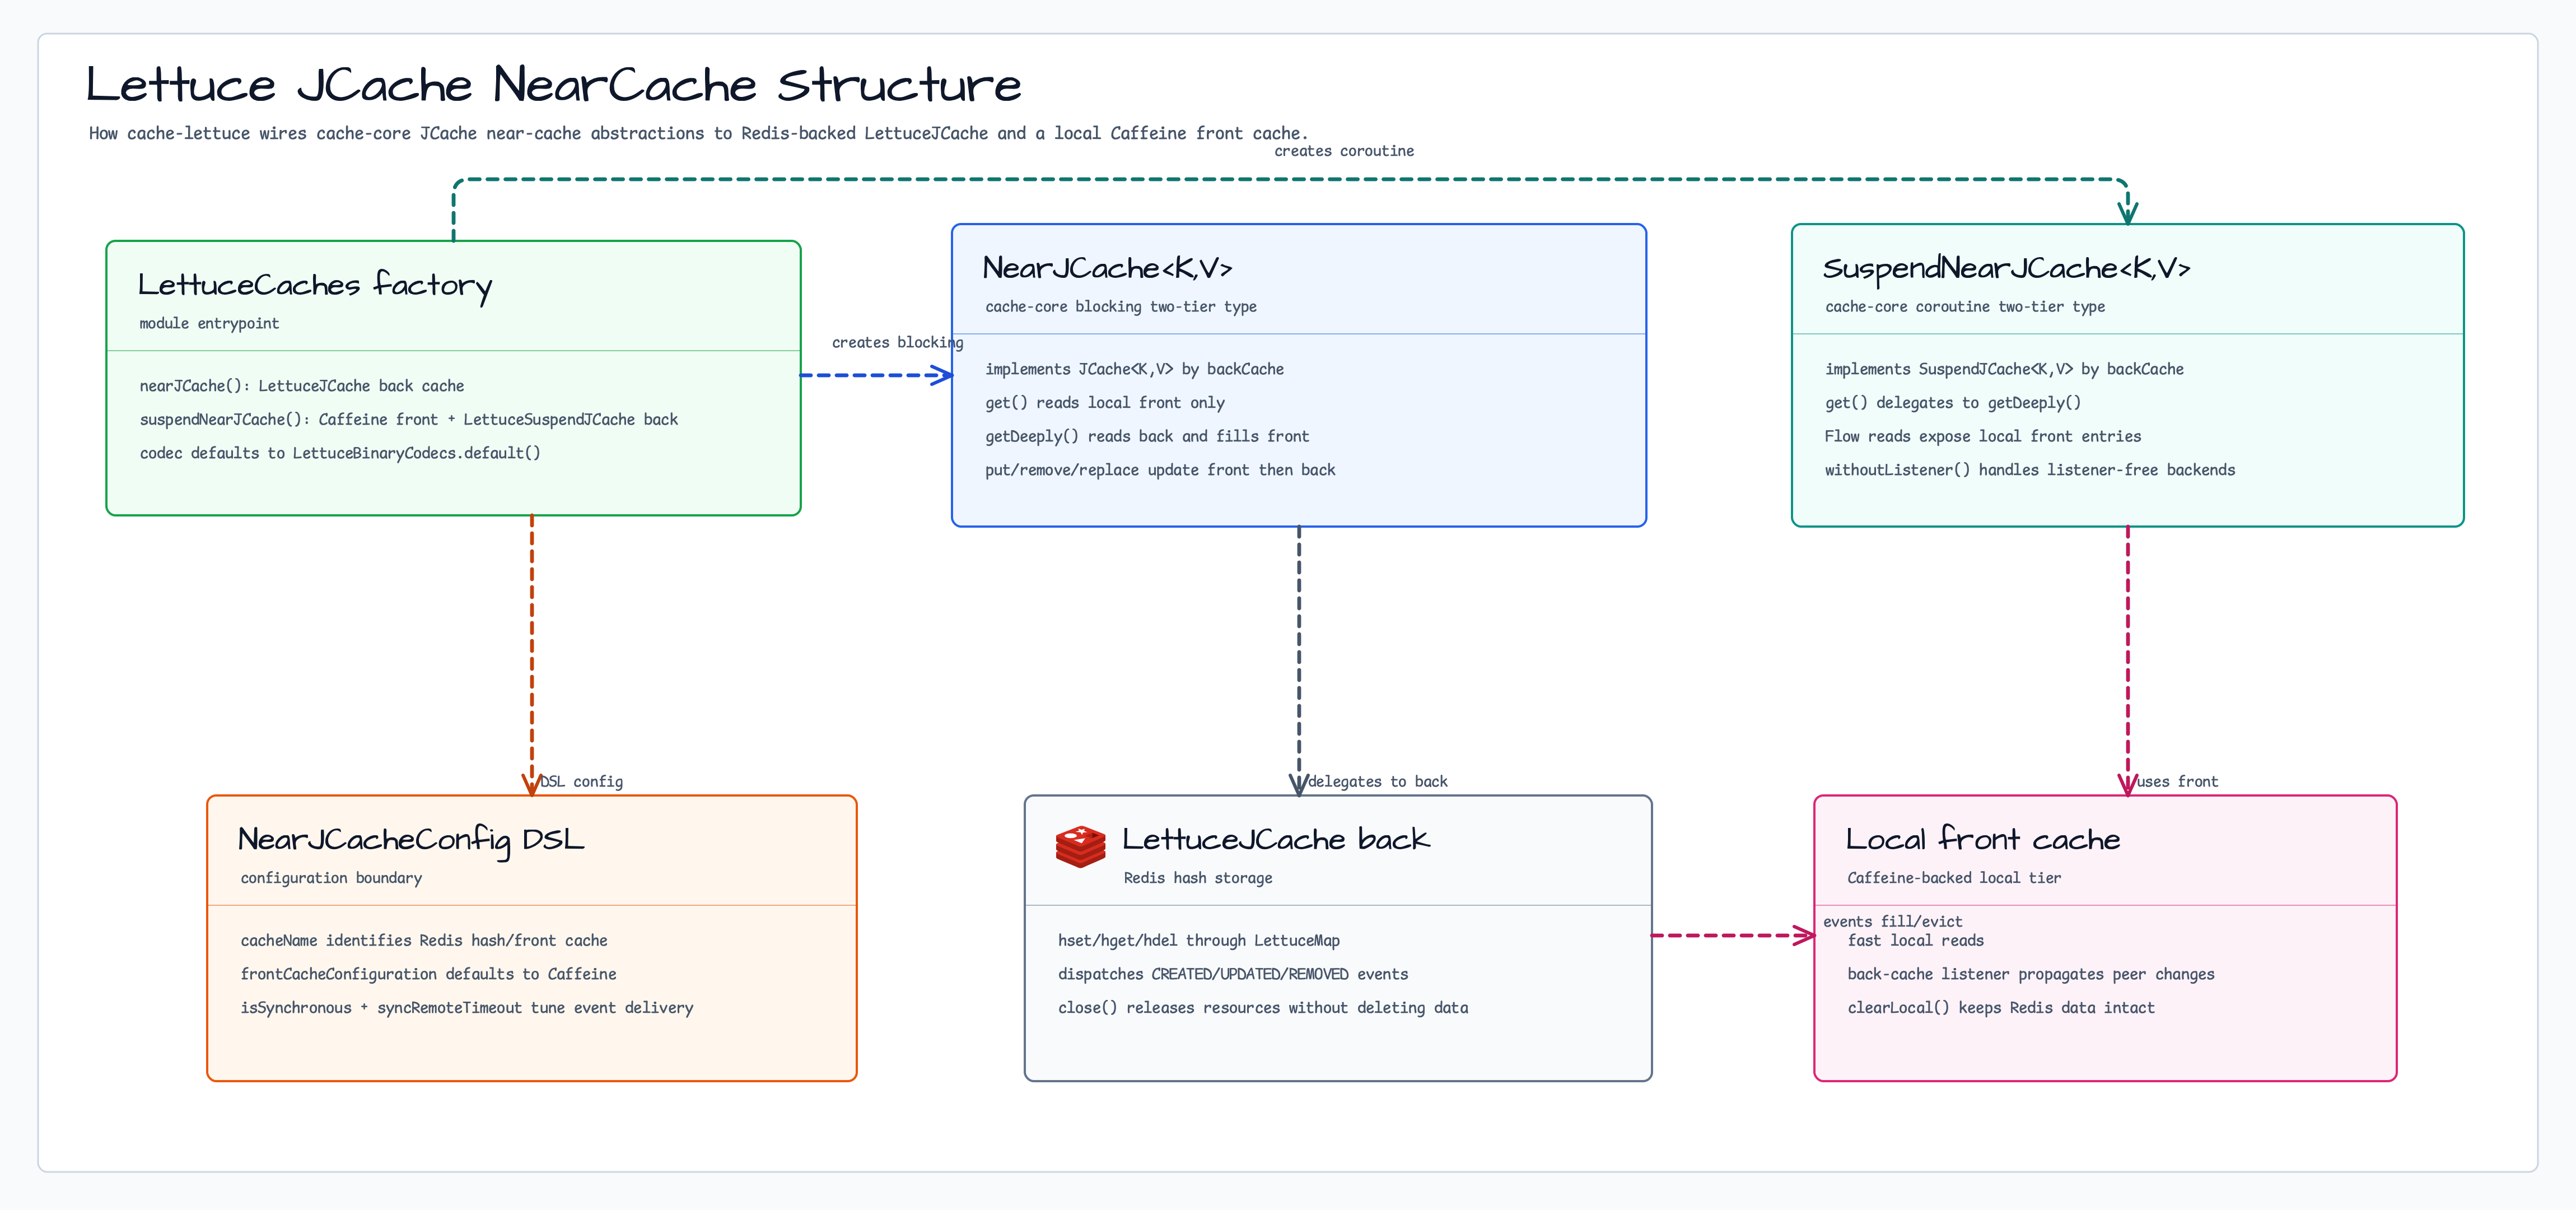Click 'implements JCache<K,V> by backCache' line
Image resolution: width=2576 pixels, height=1210 pixels.
[1134, 369]
